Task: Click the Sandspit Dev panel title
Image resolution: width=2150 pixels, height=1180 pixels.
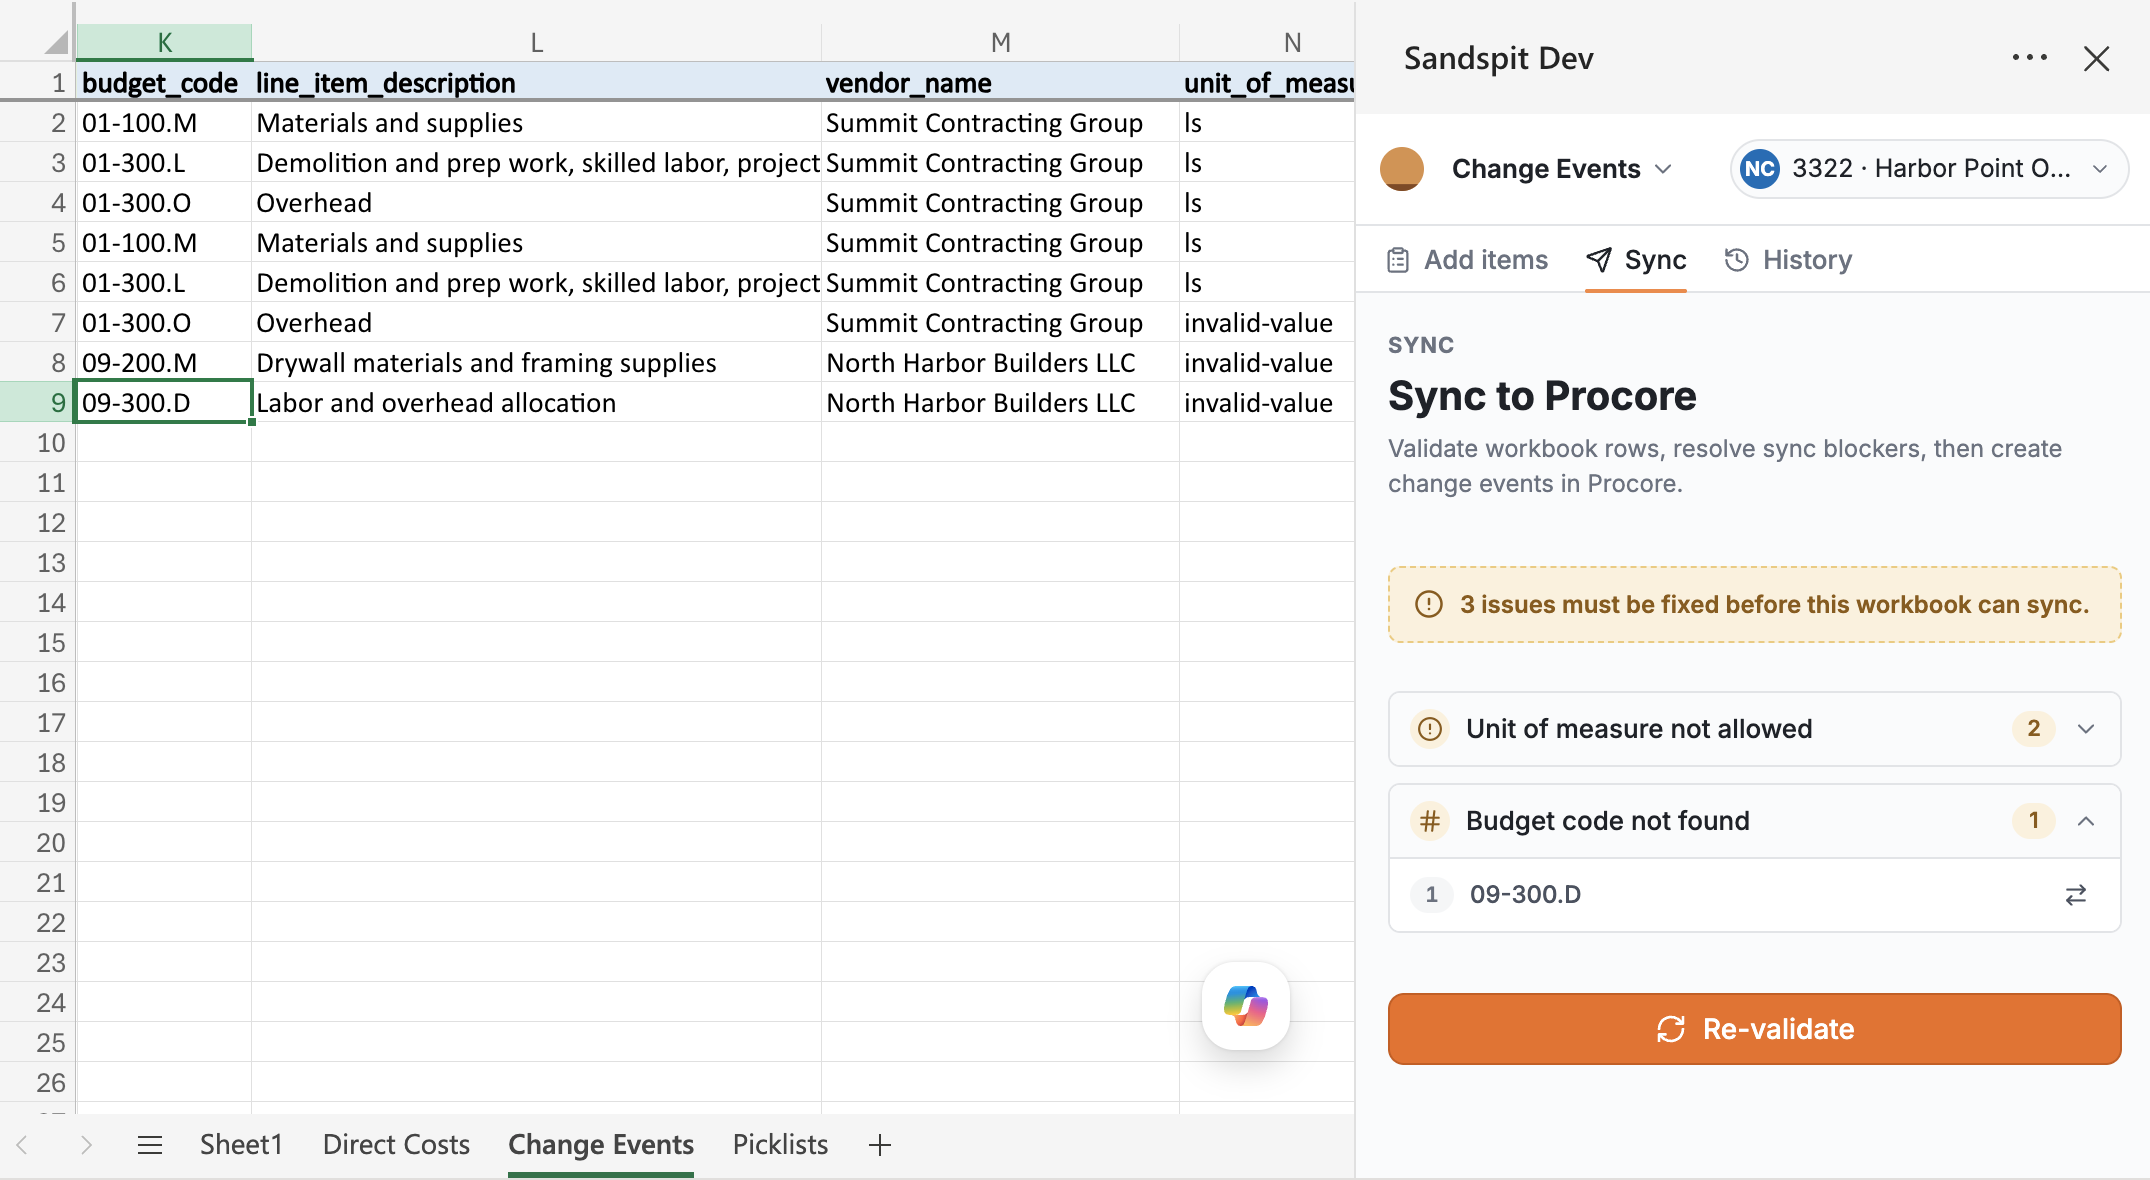Action: (1498, 59)
